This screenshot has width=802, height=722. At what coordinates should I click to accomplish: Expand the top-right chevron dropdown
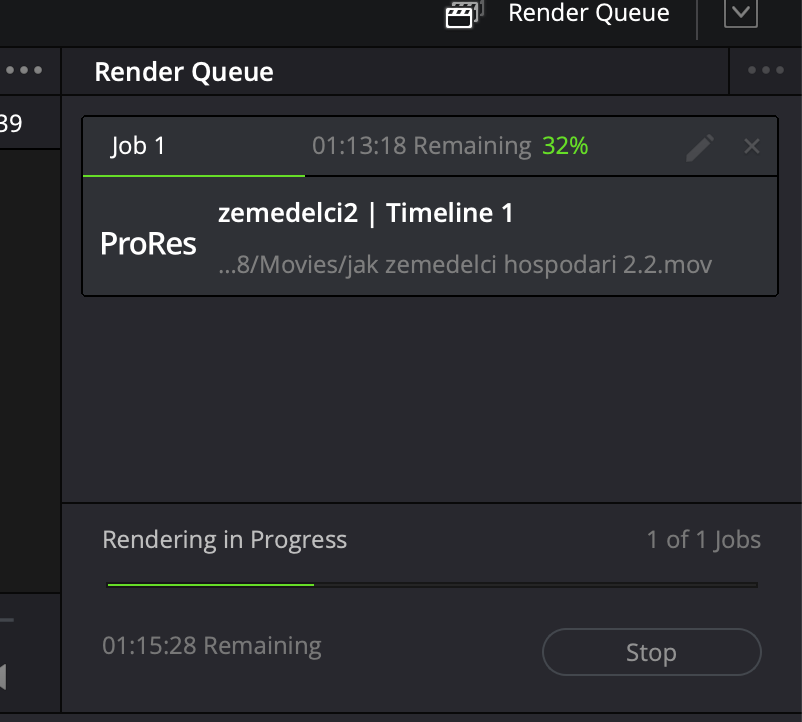pos(740,13)
